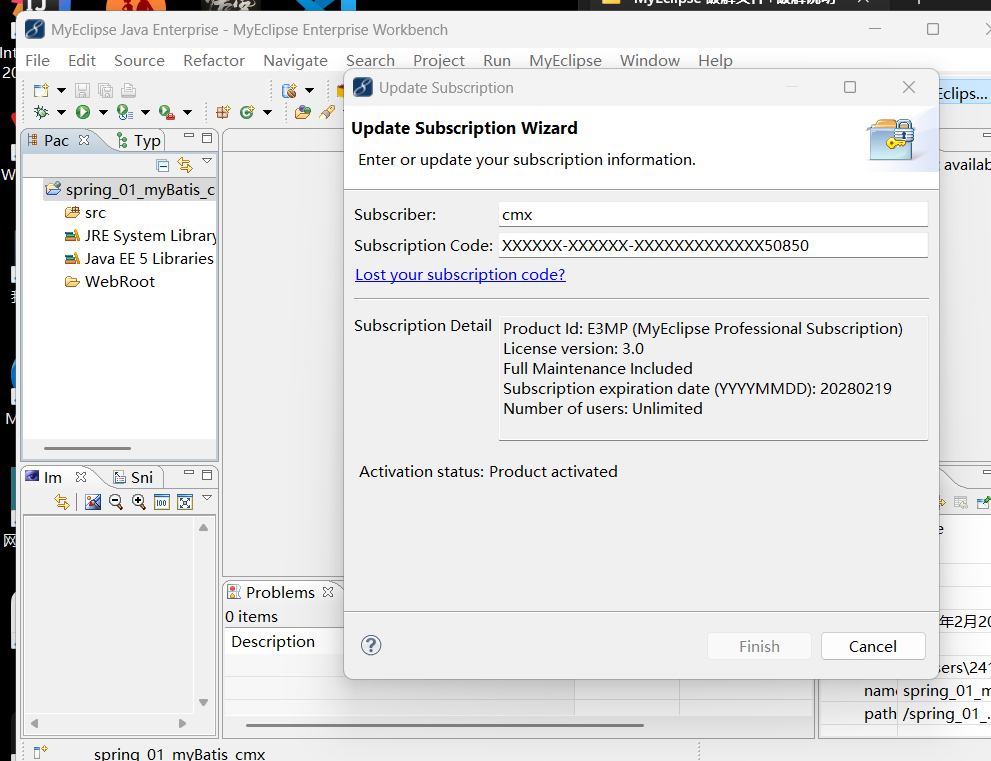Click the New Java Package icon
This screenshot has height=761, width=991.
coord(223,113)
